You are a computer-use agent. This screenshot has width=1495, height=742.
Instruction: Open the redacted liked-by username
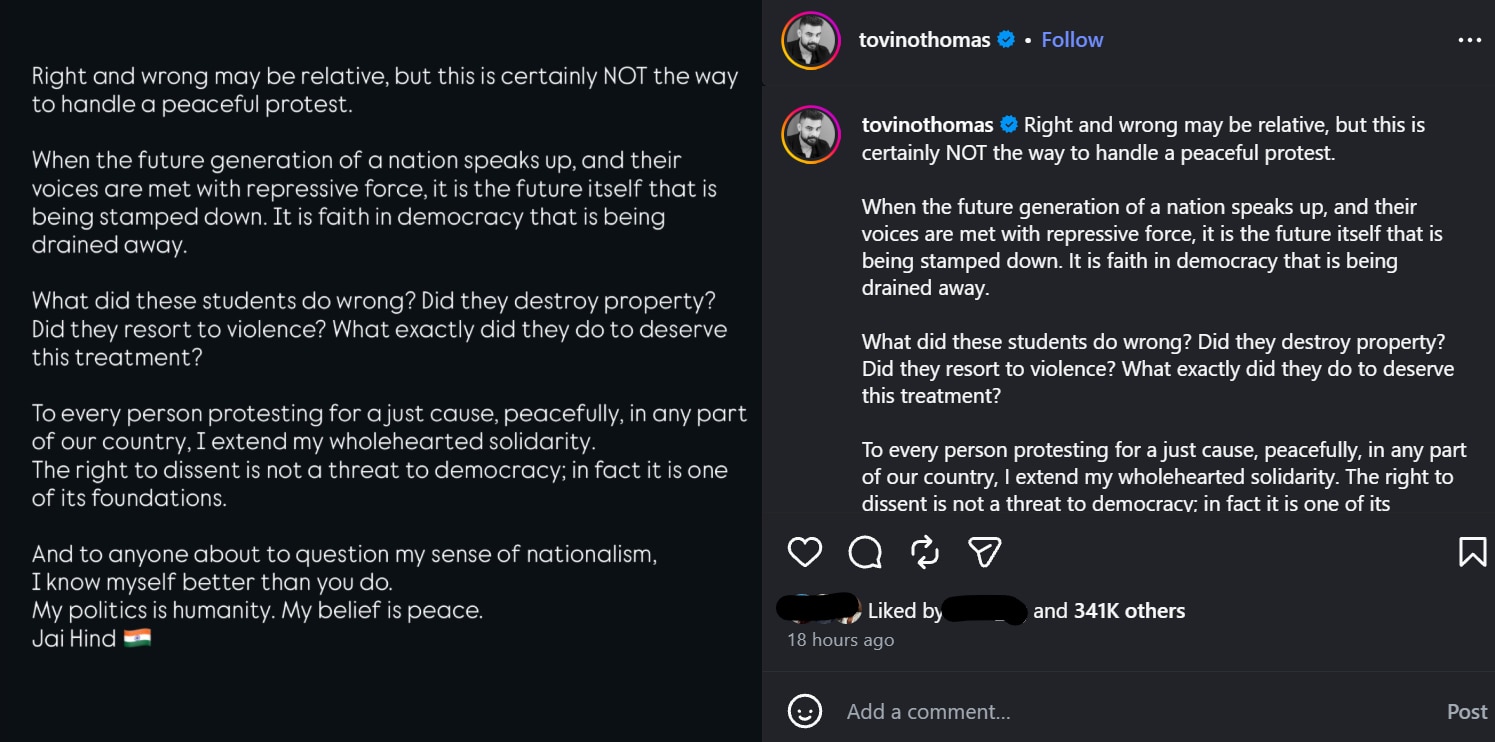pos(985,610)
